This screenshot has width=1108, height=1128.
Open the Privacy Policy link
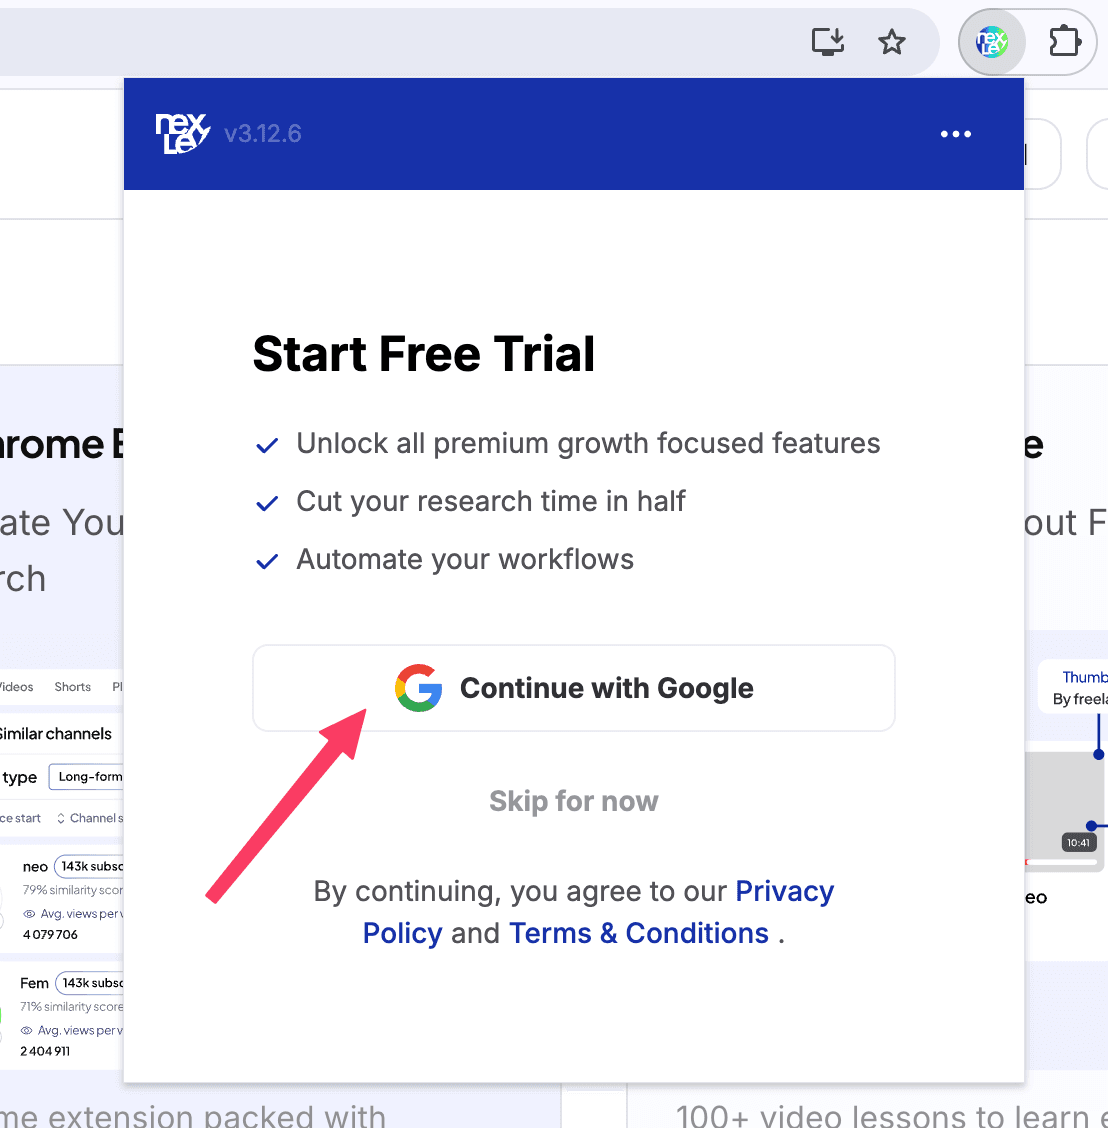click(x=599, y=912)
